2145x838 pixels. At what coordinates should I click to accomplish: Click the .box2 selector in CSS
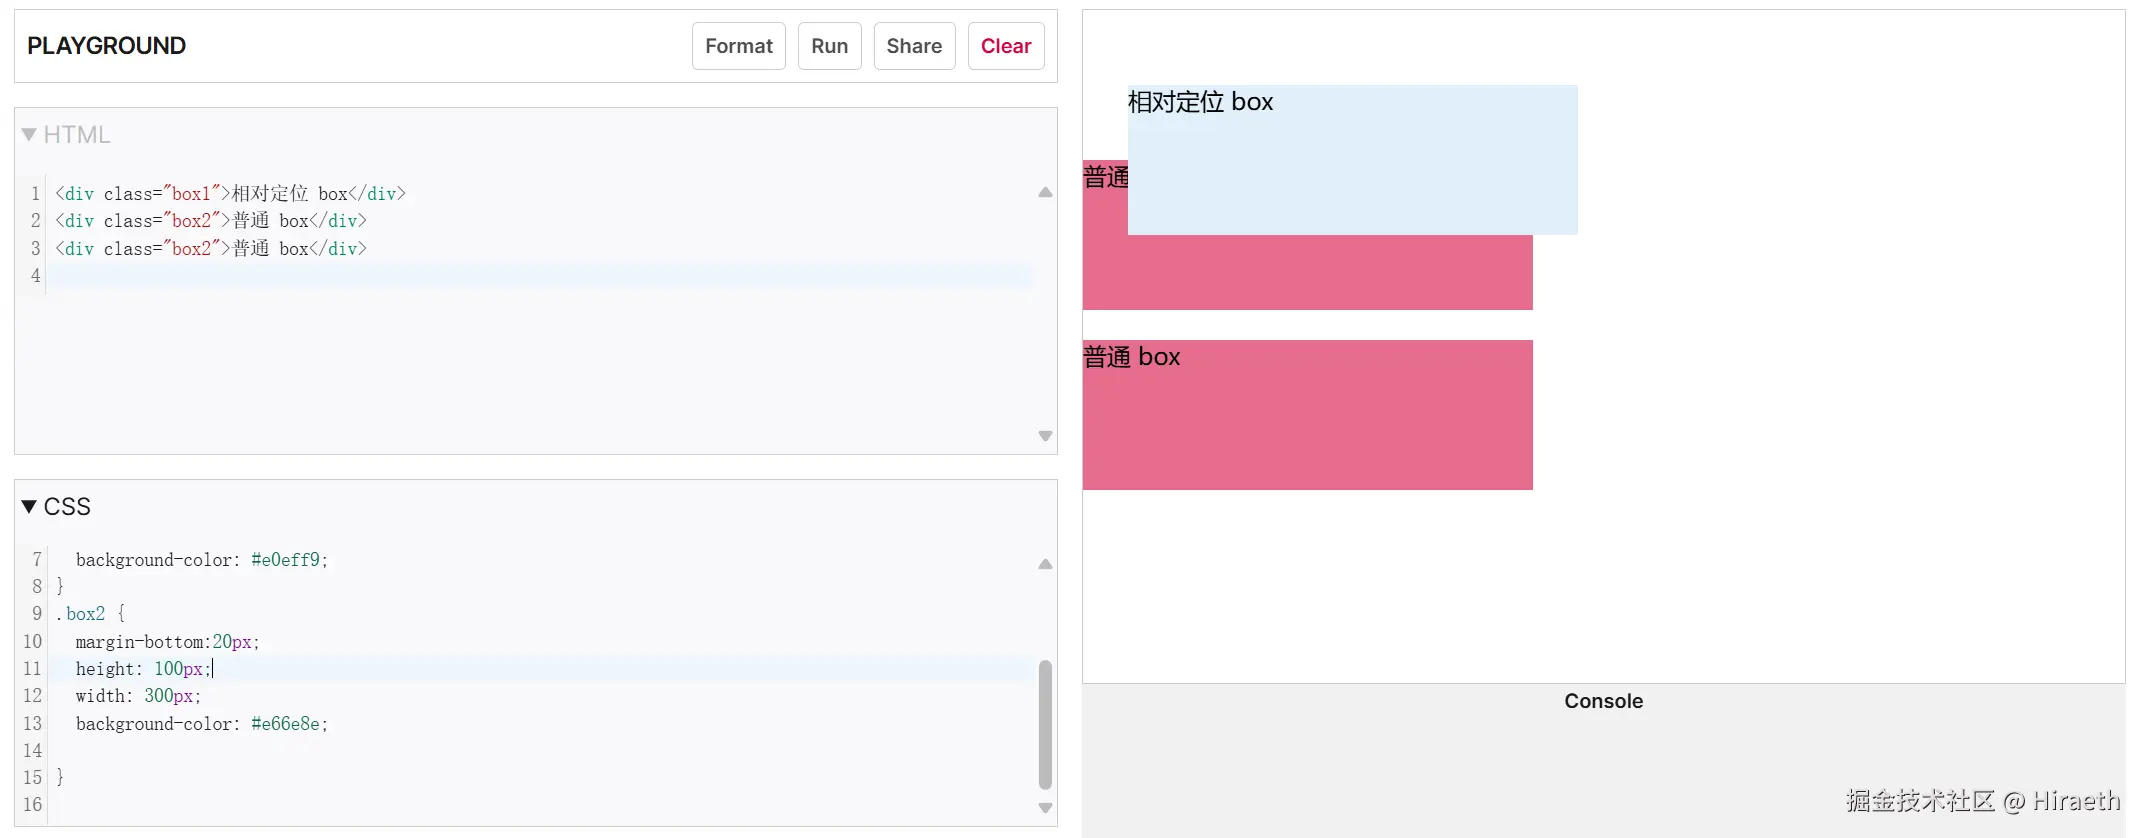coord(85,614)
